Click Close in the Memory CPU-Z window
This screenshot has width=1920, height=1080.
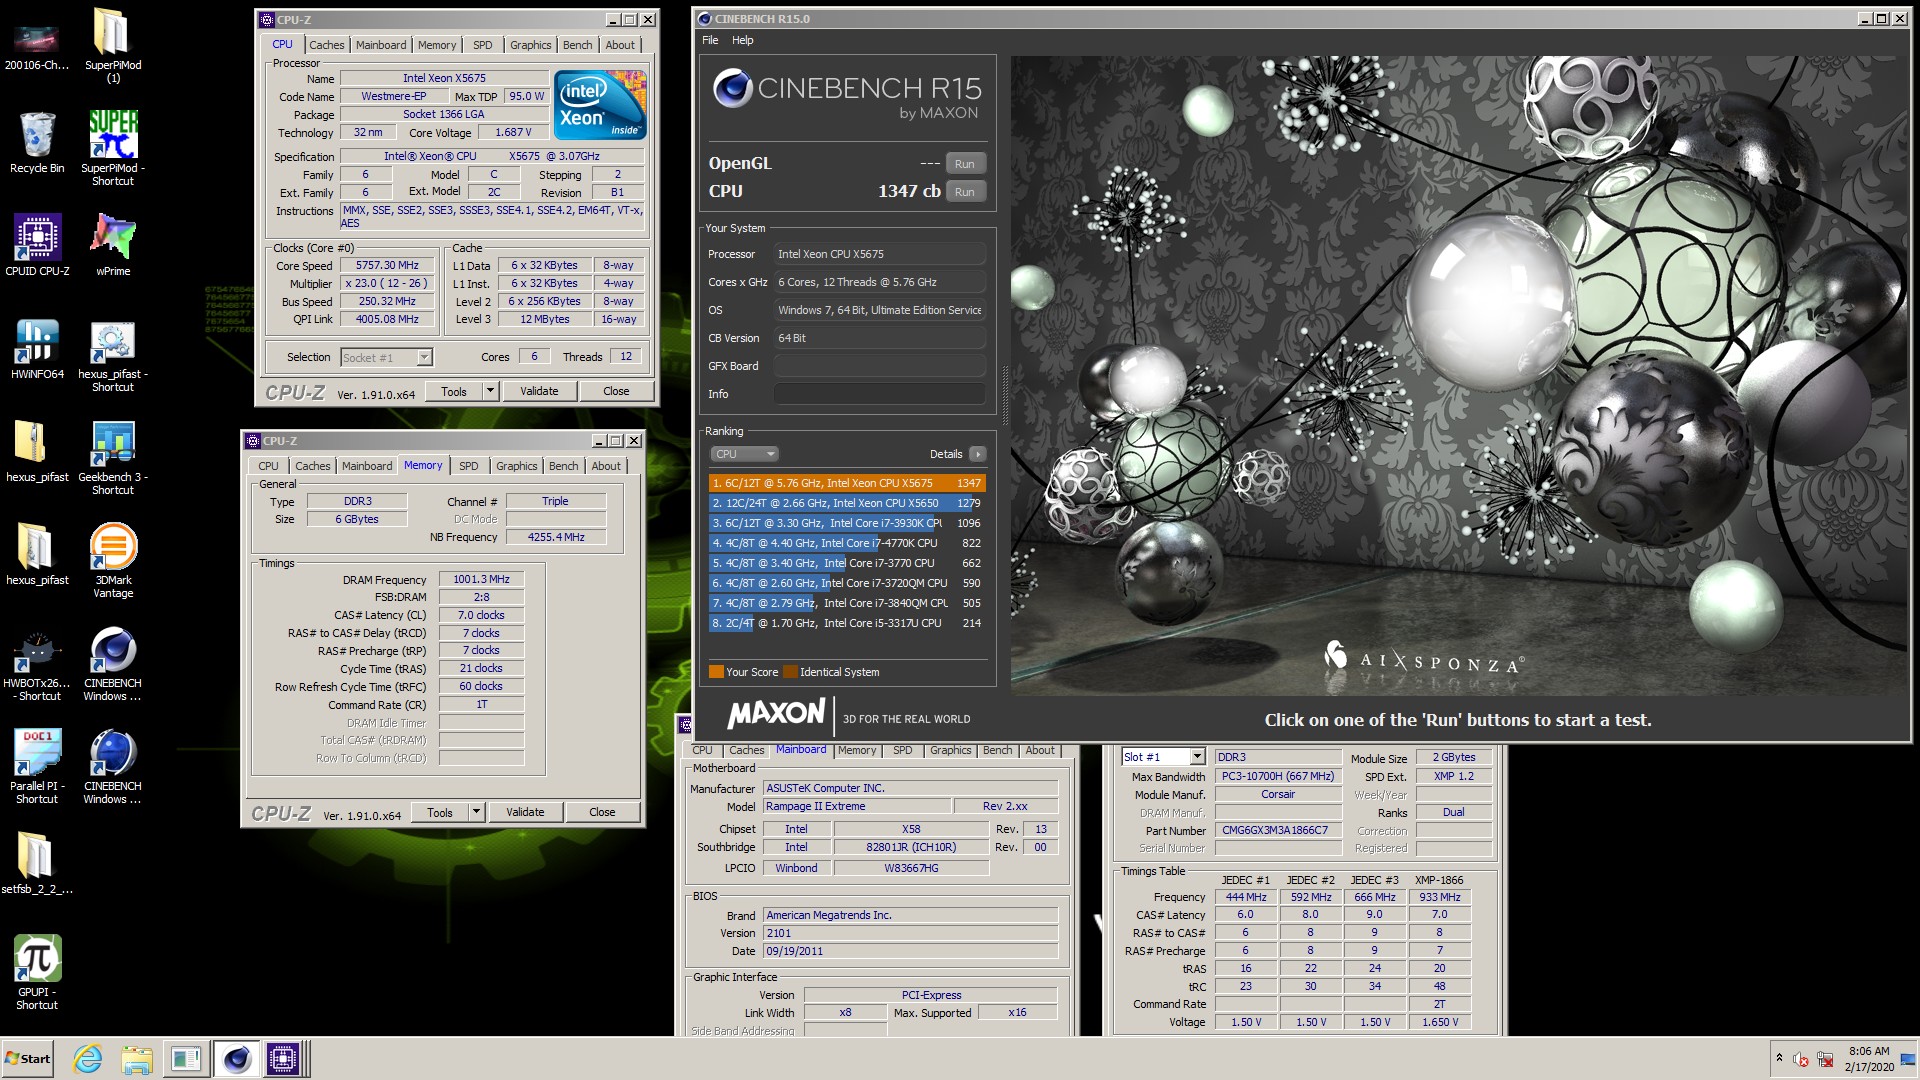click(602, 812)
